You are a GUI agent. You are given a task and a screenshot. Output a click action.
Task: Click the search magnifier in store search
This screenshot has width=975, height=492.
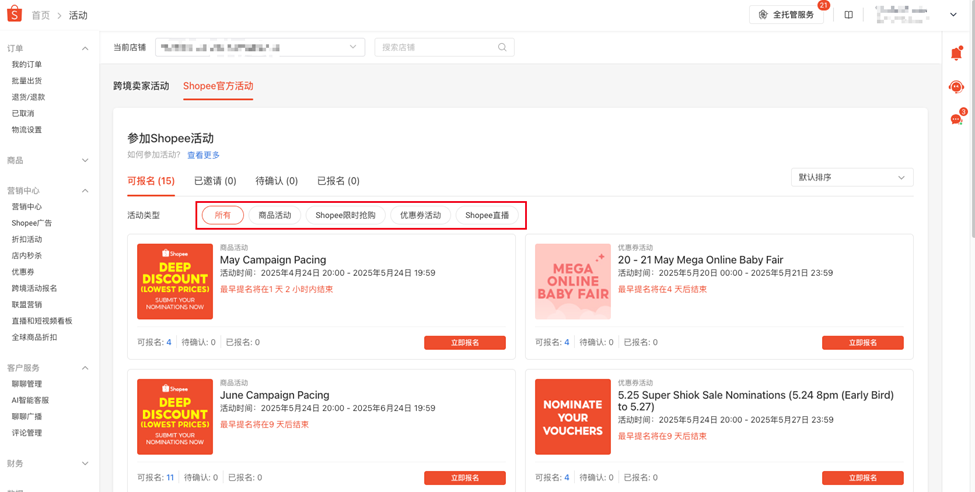(502, 47)
